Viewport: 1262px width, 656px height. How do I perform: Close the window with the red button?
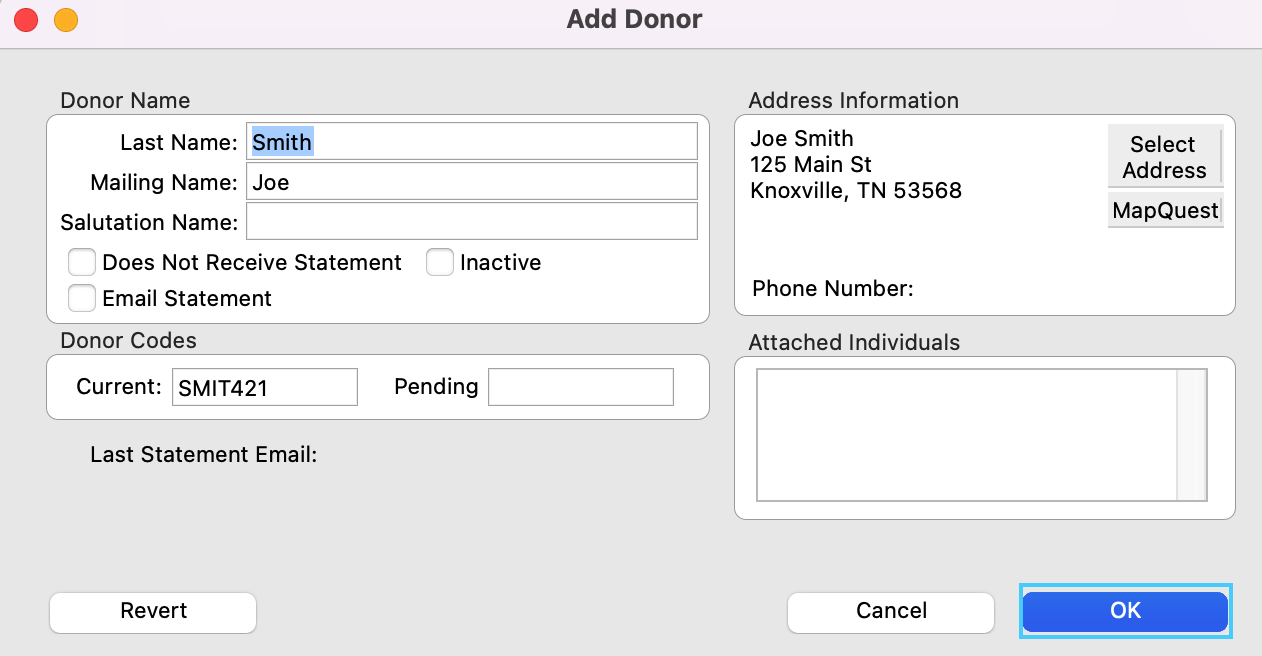pyautogui.click(x=25, y=19)
